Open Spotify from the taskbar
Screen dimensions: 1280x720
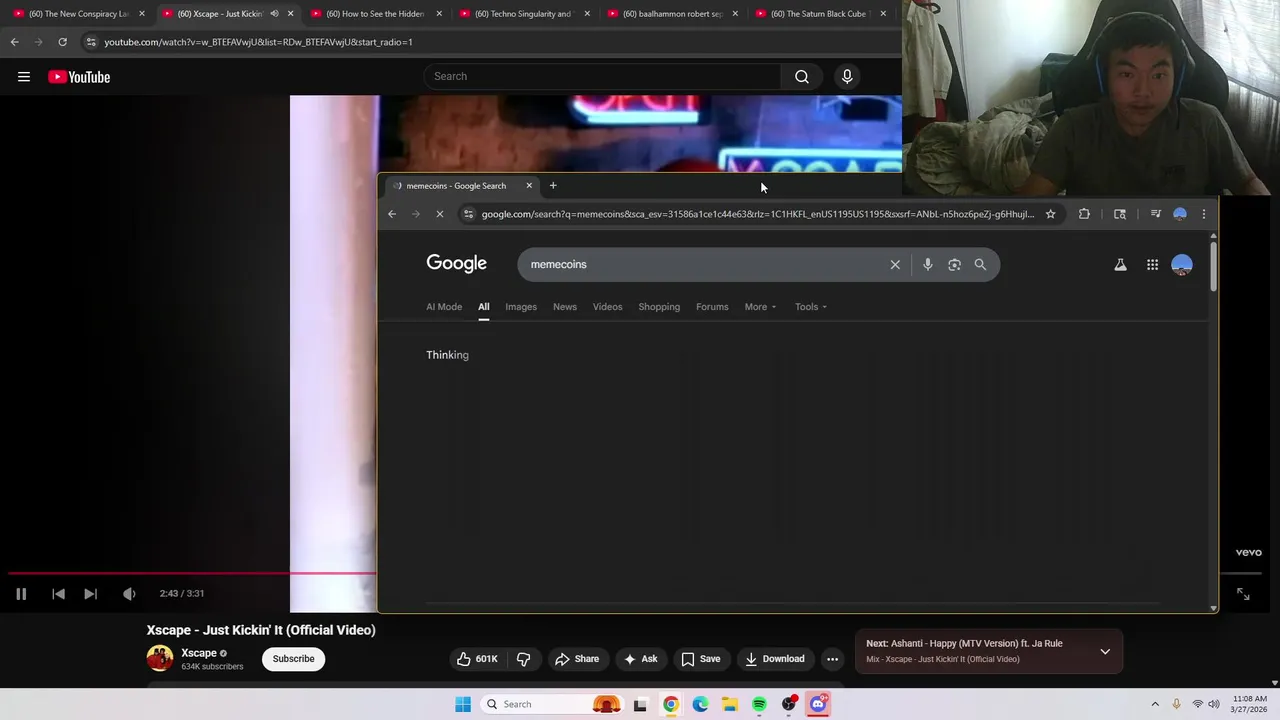click(x=759, y=704)
